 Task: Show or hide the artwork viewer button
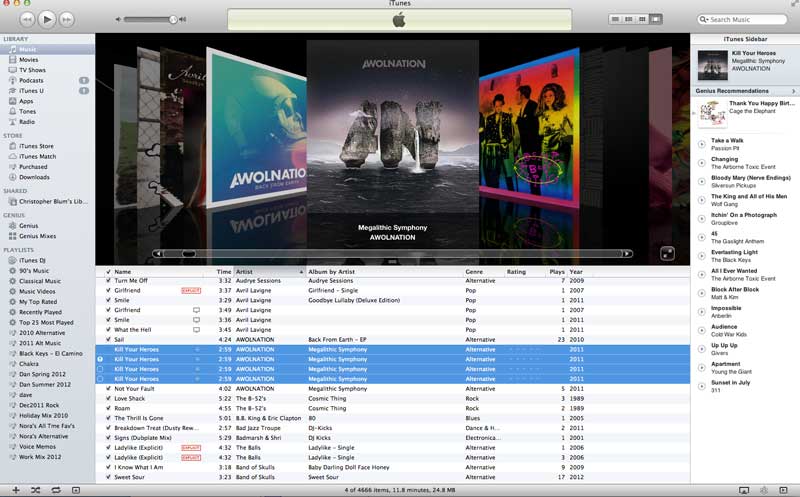click(x=76, y=490)
